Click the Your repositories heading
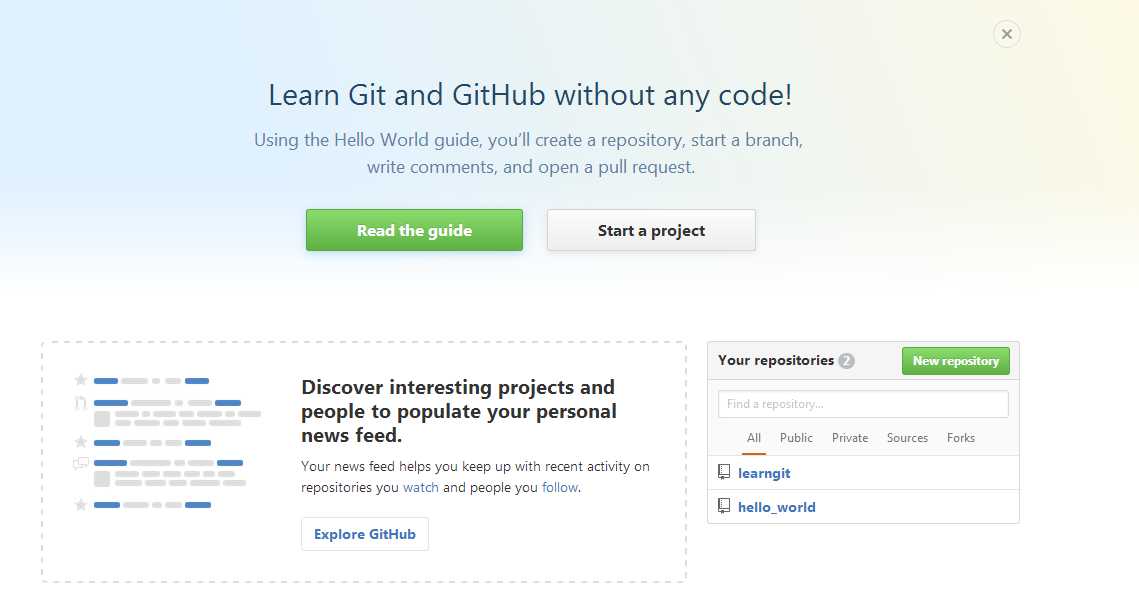 (x=776, y=360)
